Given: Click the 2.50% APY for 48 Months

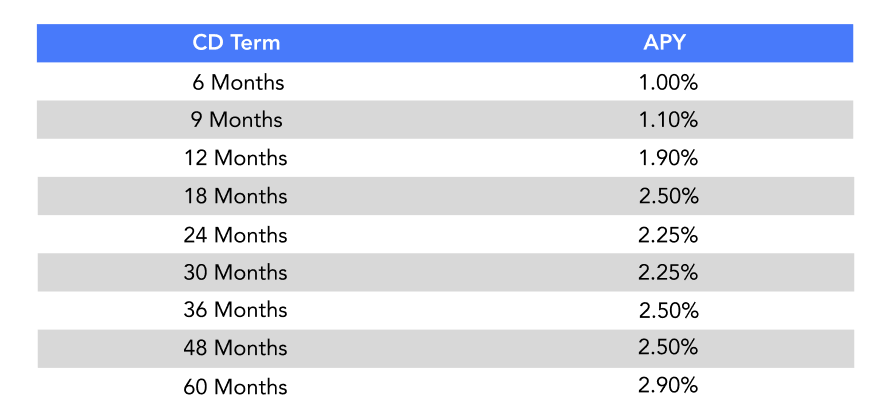Looking at the screenshot, I should coord(668,348).
